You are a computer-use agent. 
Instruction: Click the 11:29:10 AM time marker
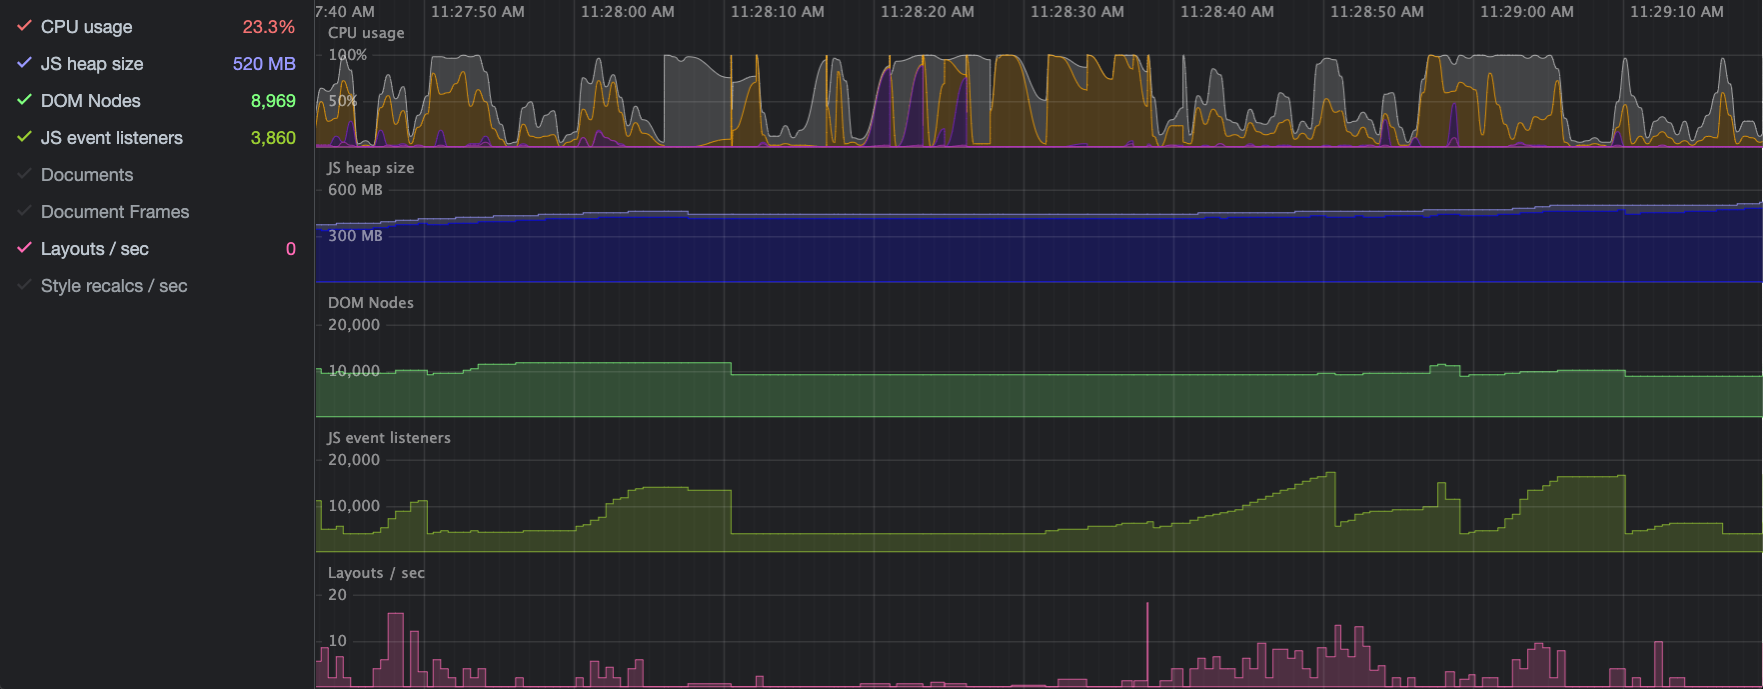click(x=1678, y=12)
